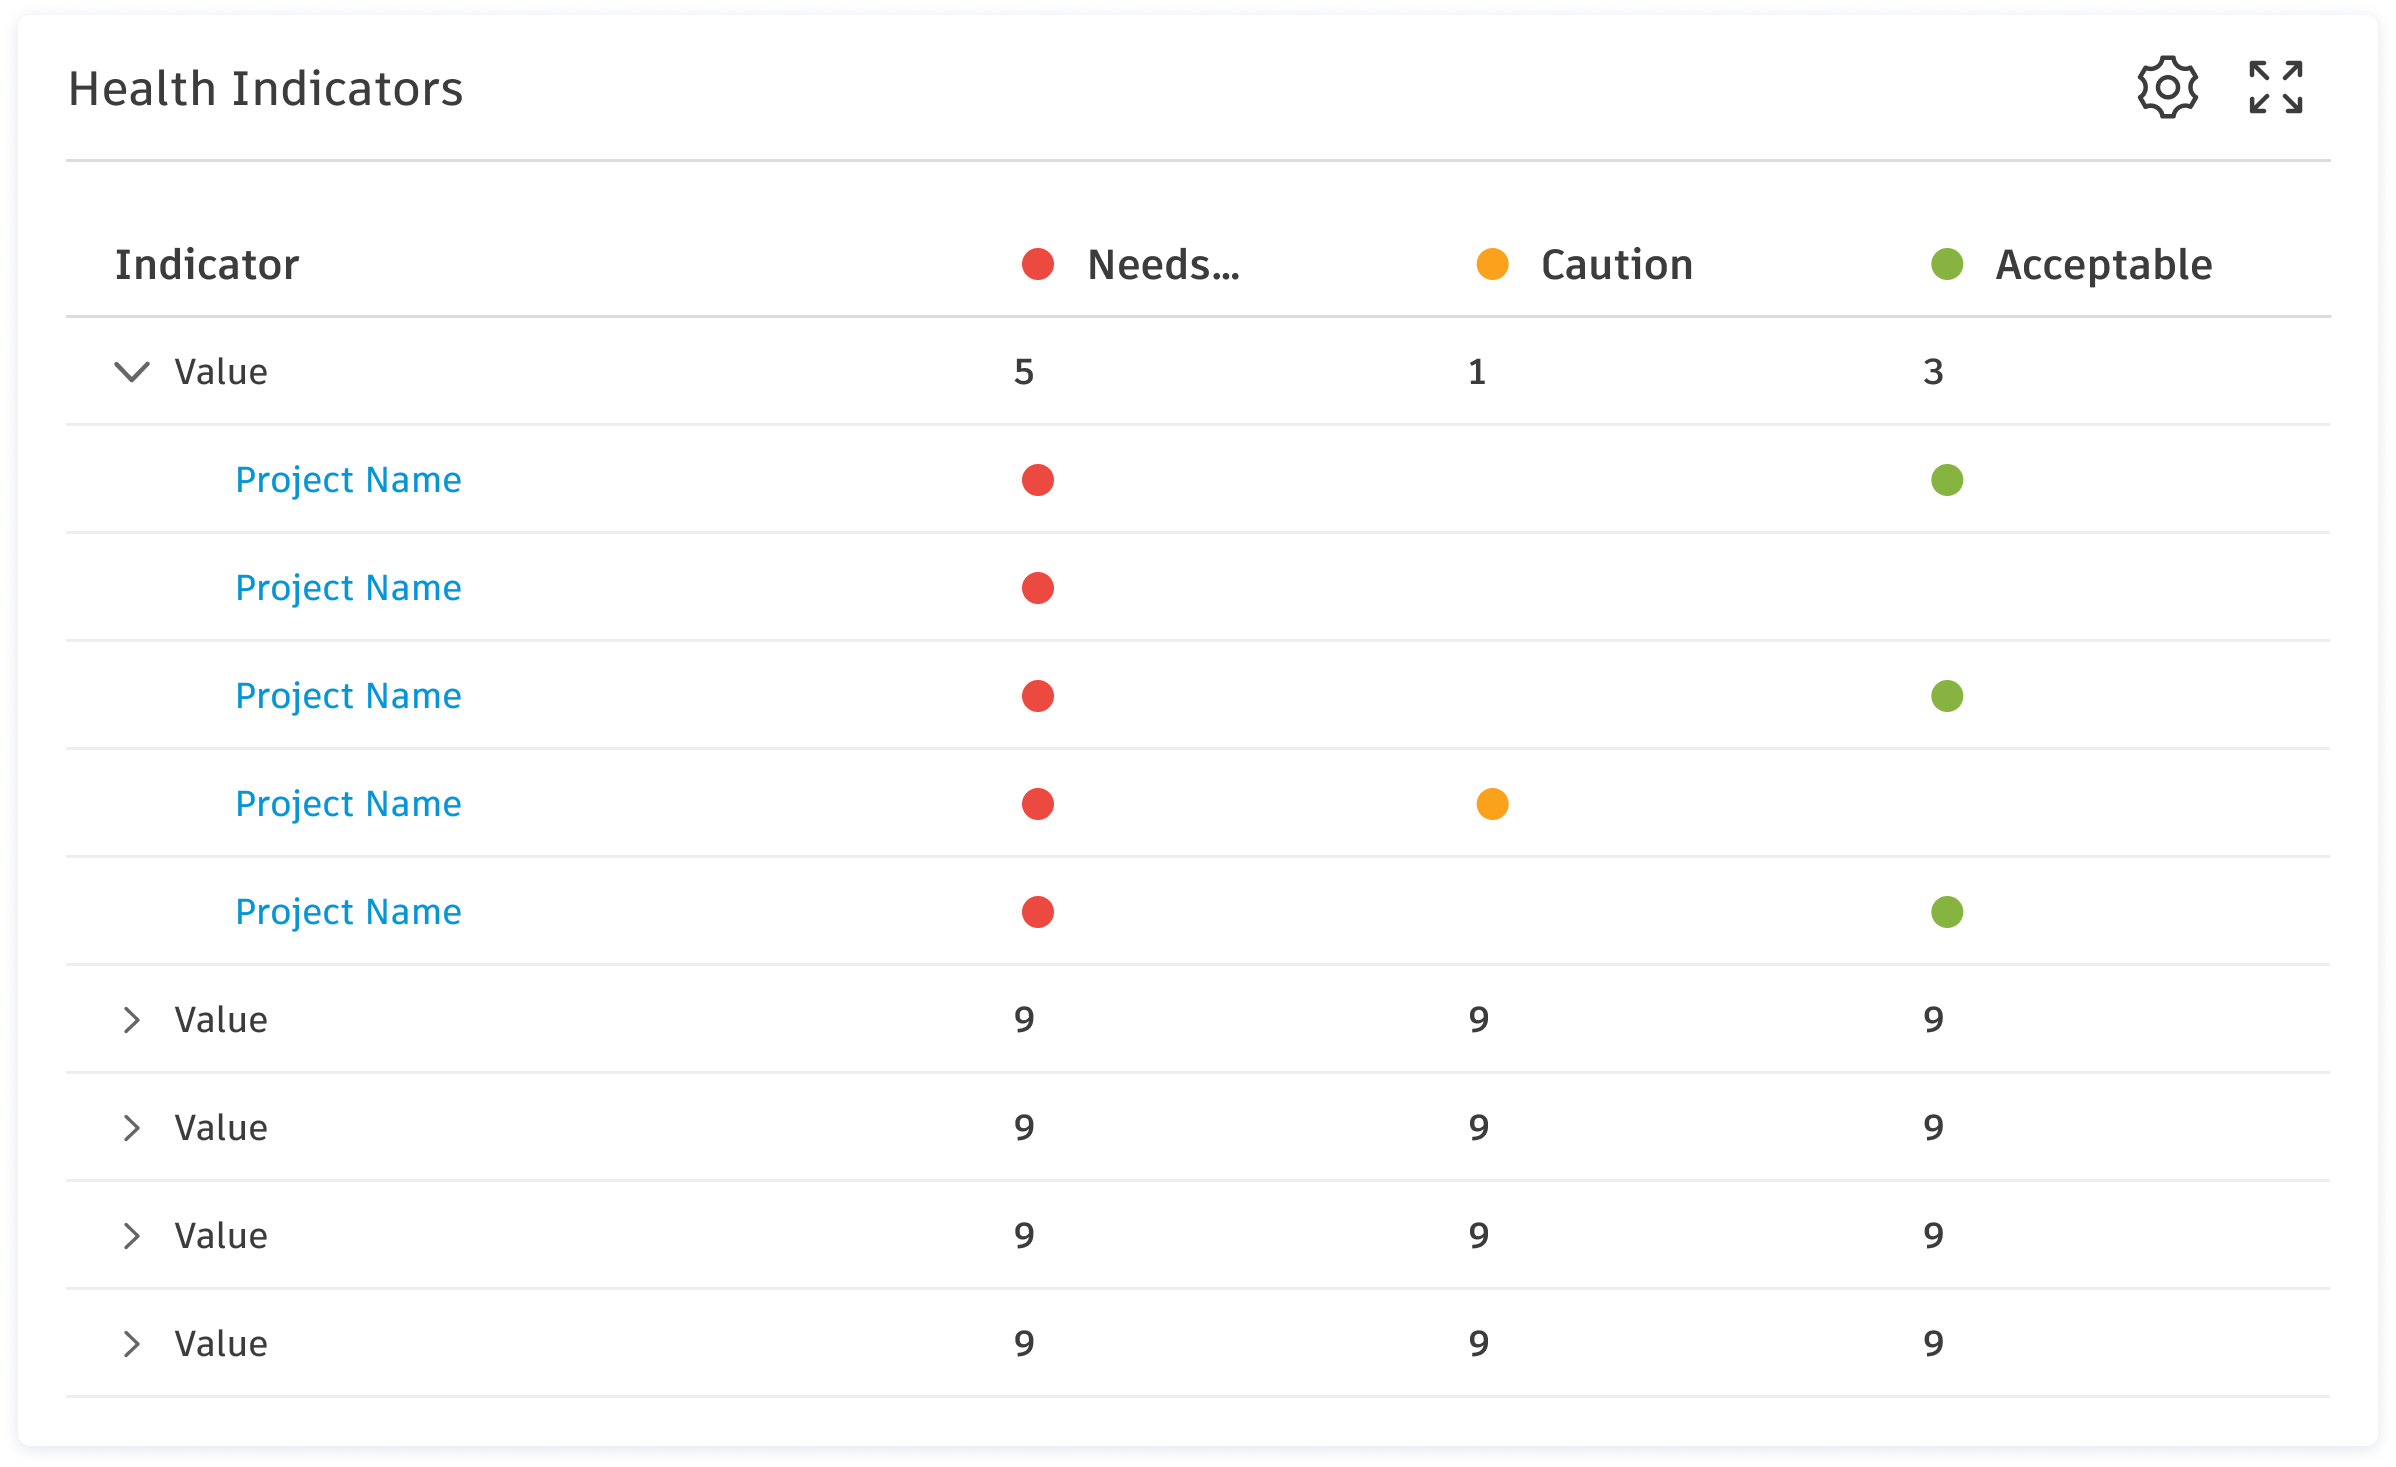Open the fifth Project Name link
Screen dimensions: 2396x1467
point(348,912)
